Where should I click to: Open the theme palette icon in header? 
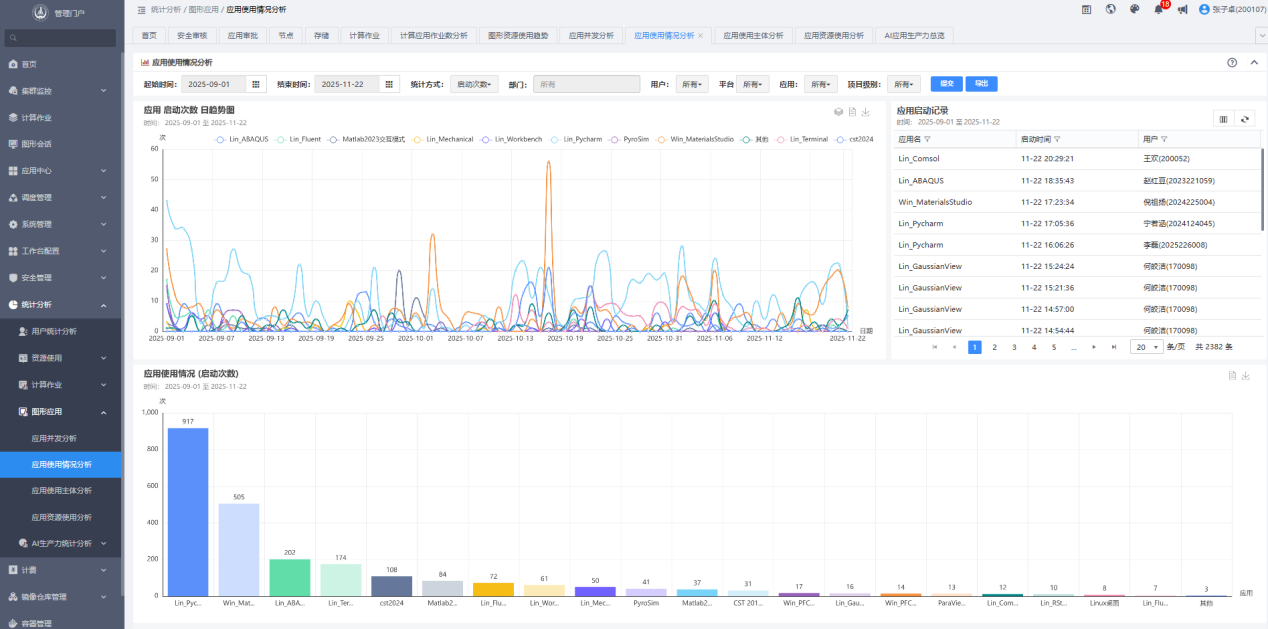coord(1135,9)
